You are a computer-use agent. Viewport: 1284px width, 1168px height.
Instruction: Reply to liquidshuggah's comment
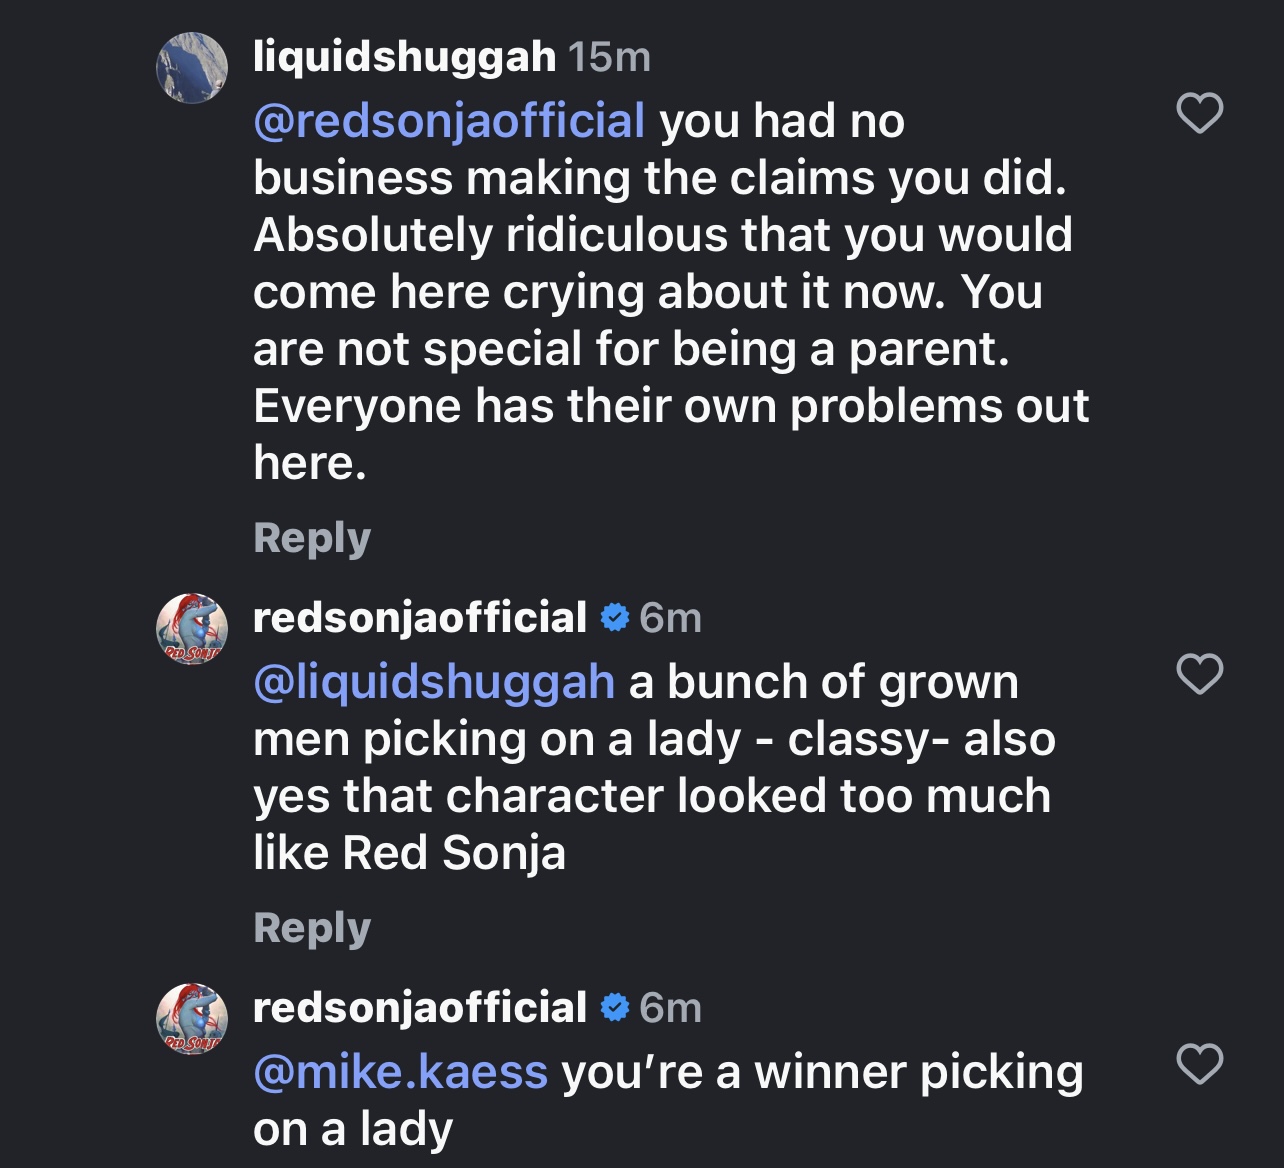[x=312, y=538]
